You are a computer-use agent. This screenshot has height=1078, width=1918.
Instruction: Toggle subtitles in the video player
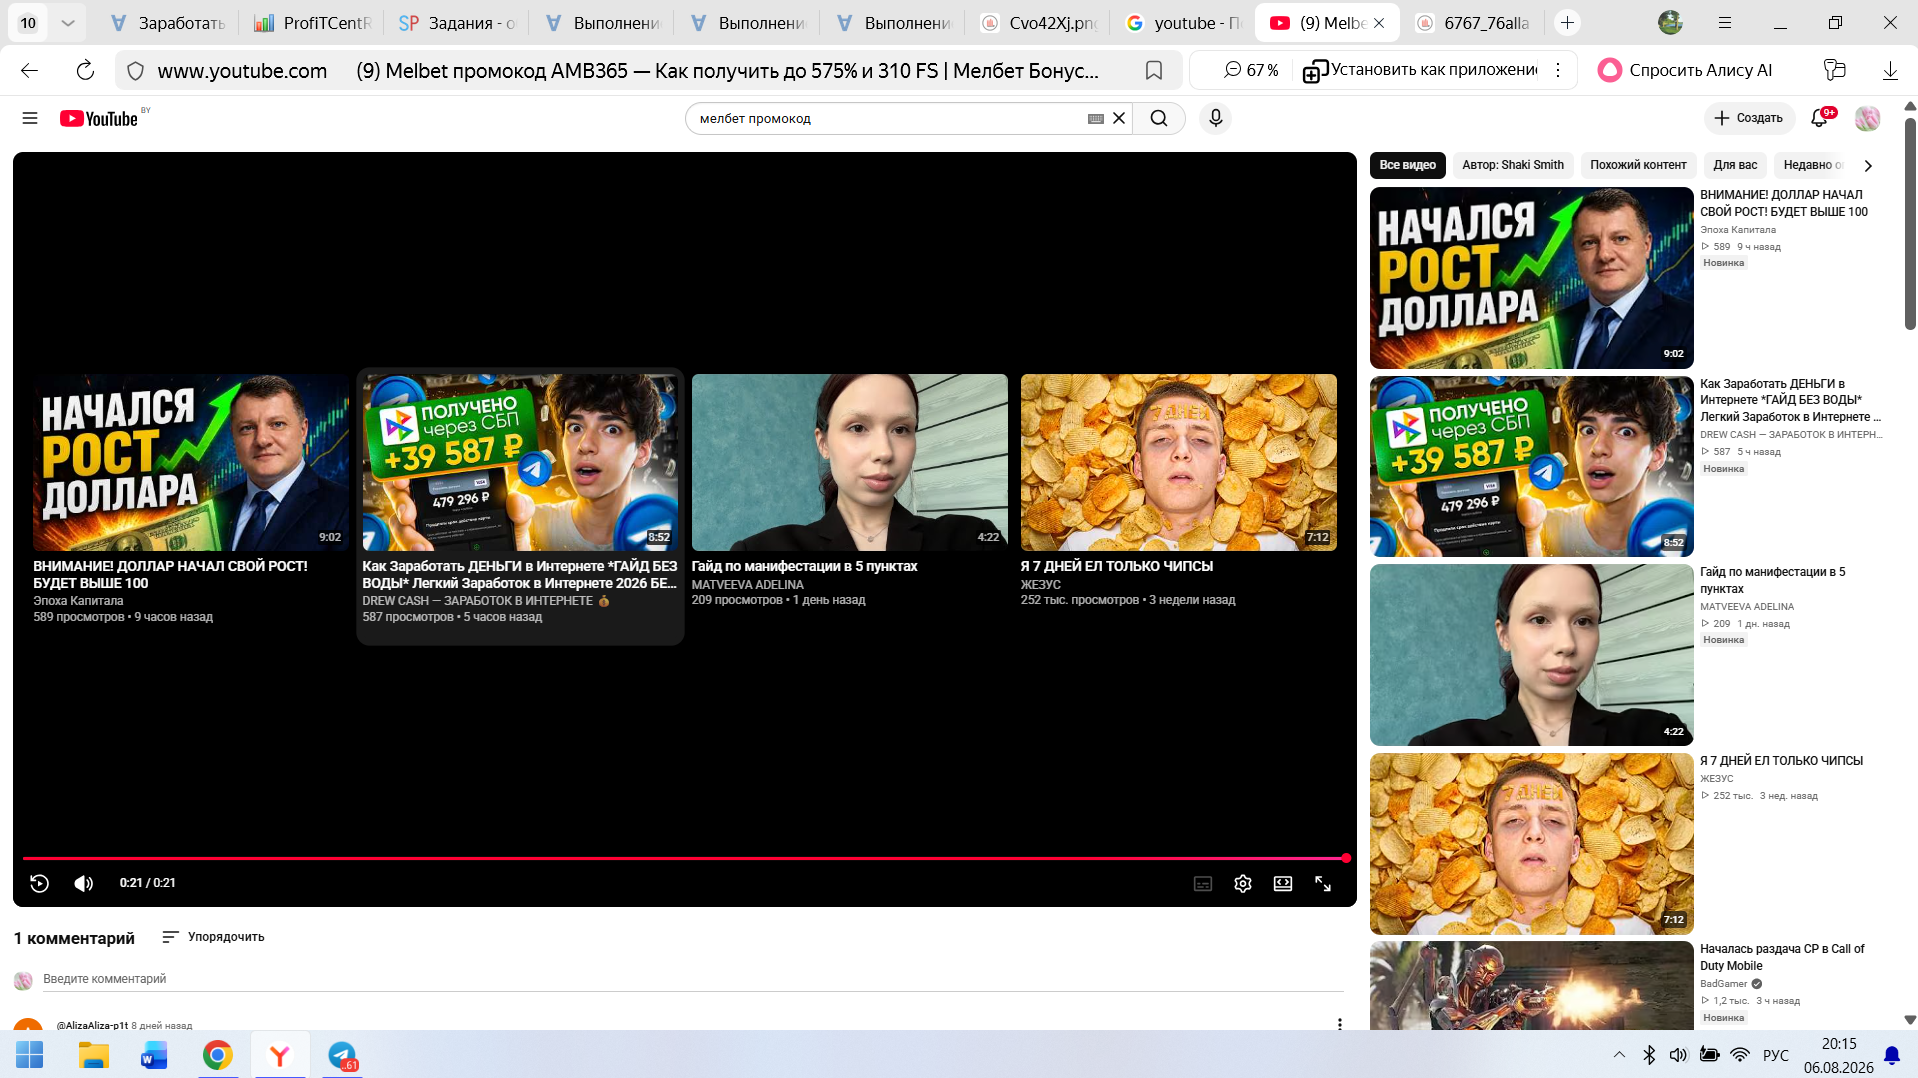(1203, 883)
